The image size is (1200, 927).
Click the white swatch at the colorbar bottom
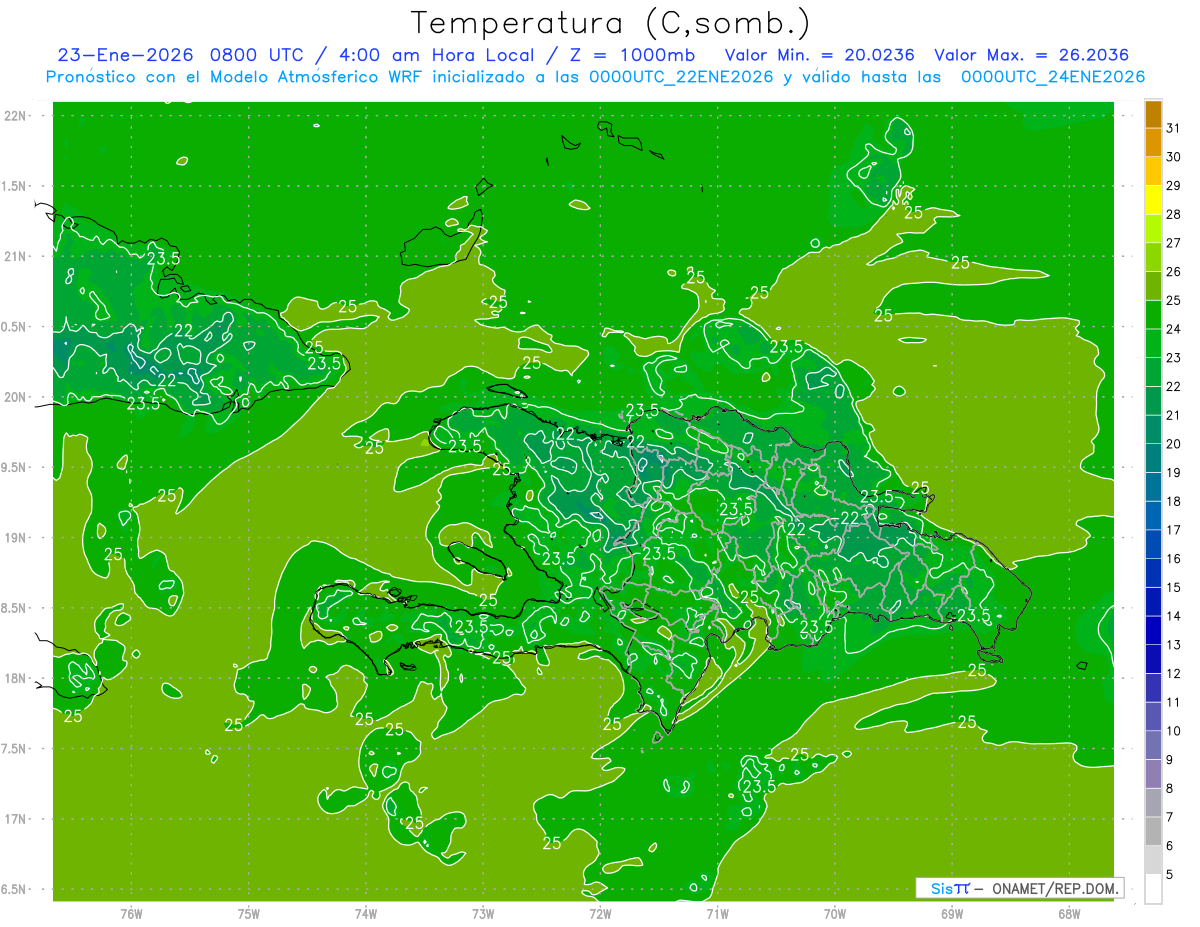[1153, 888]
